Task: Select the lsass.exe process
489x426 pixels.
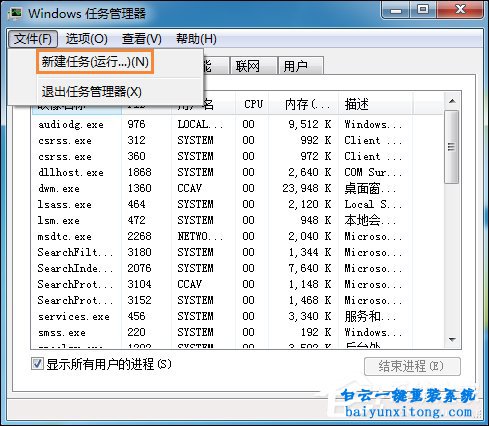Action: pyautogui.click(x=238, y=204)
